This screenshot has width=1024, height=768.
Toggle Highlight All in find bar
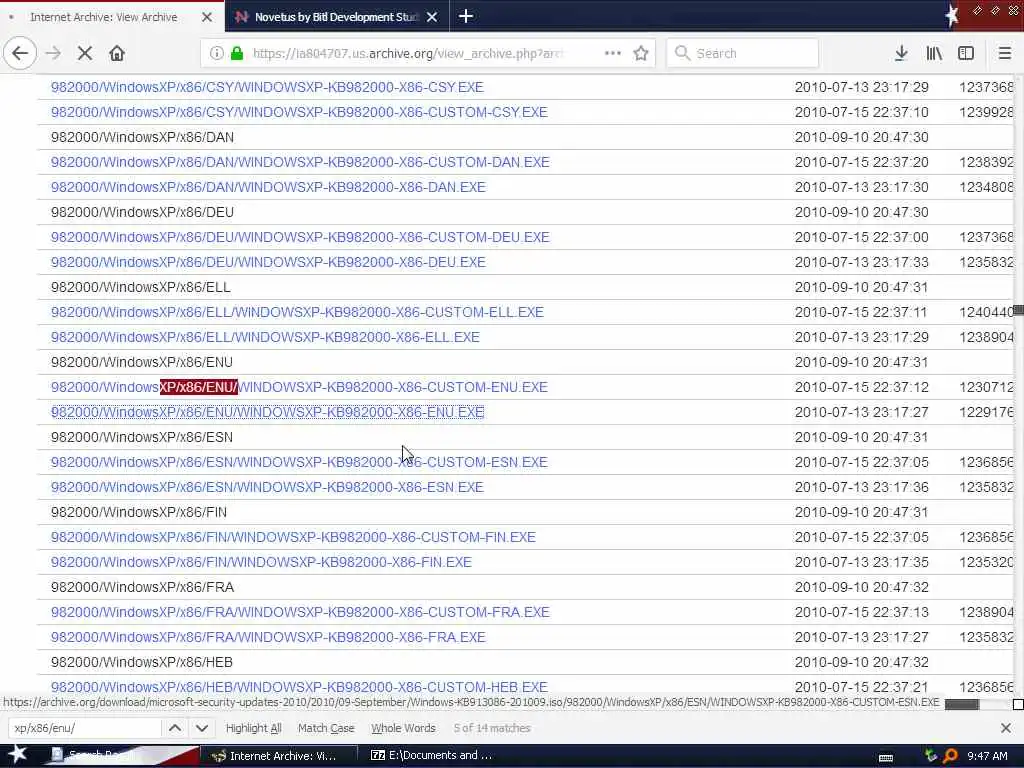[253, 728]
